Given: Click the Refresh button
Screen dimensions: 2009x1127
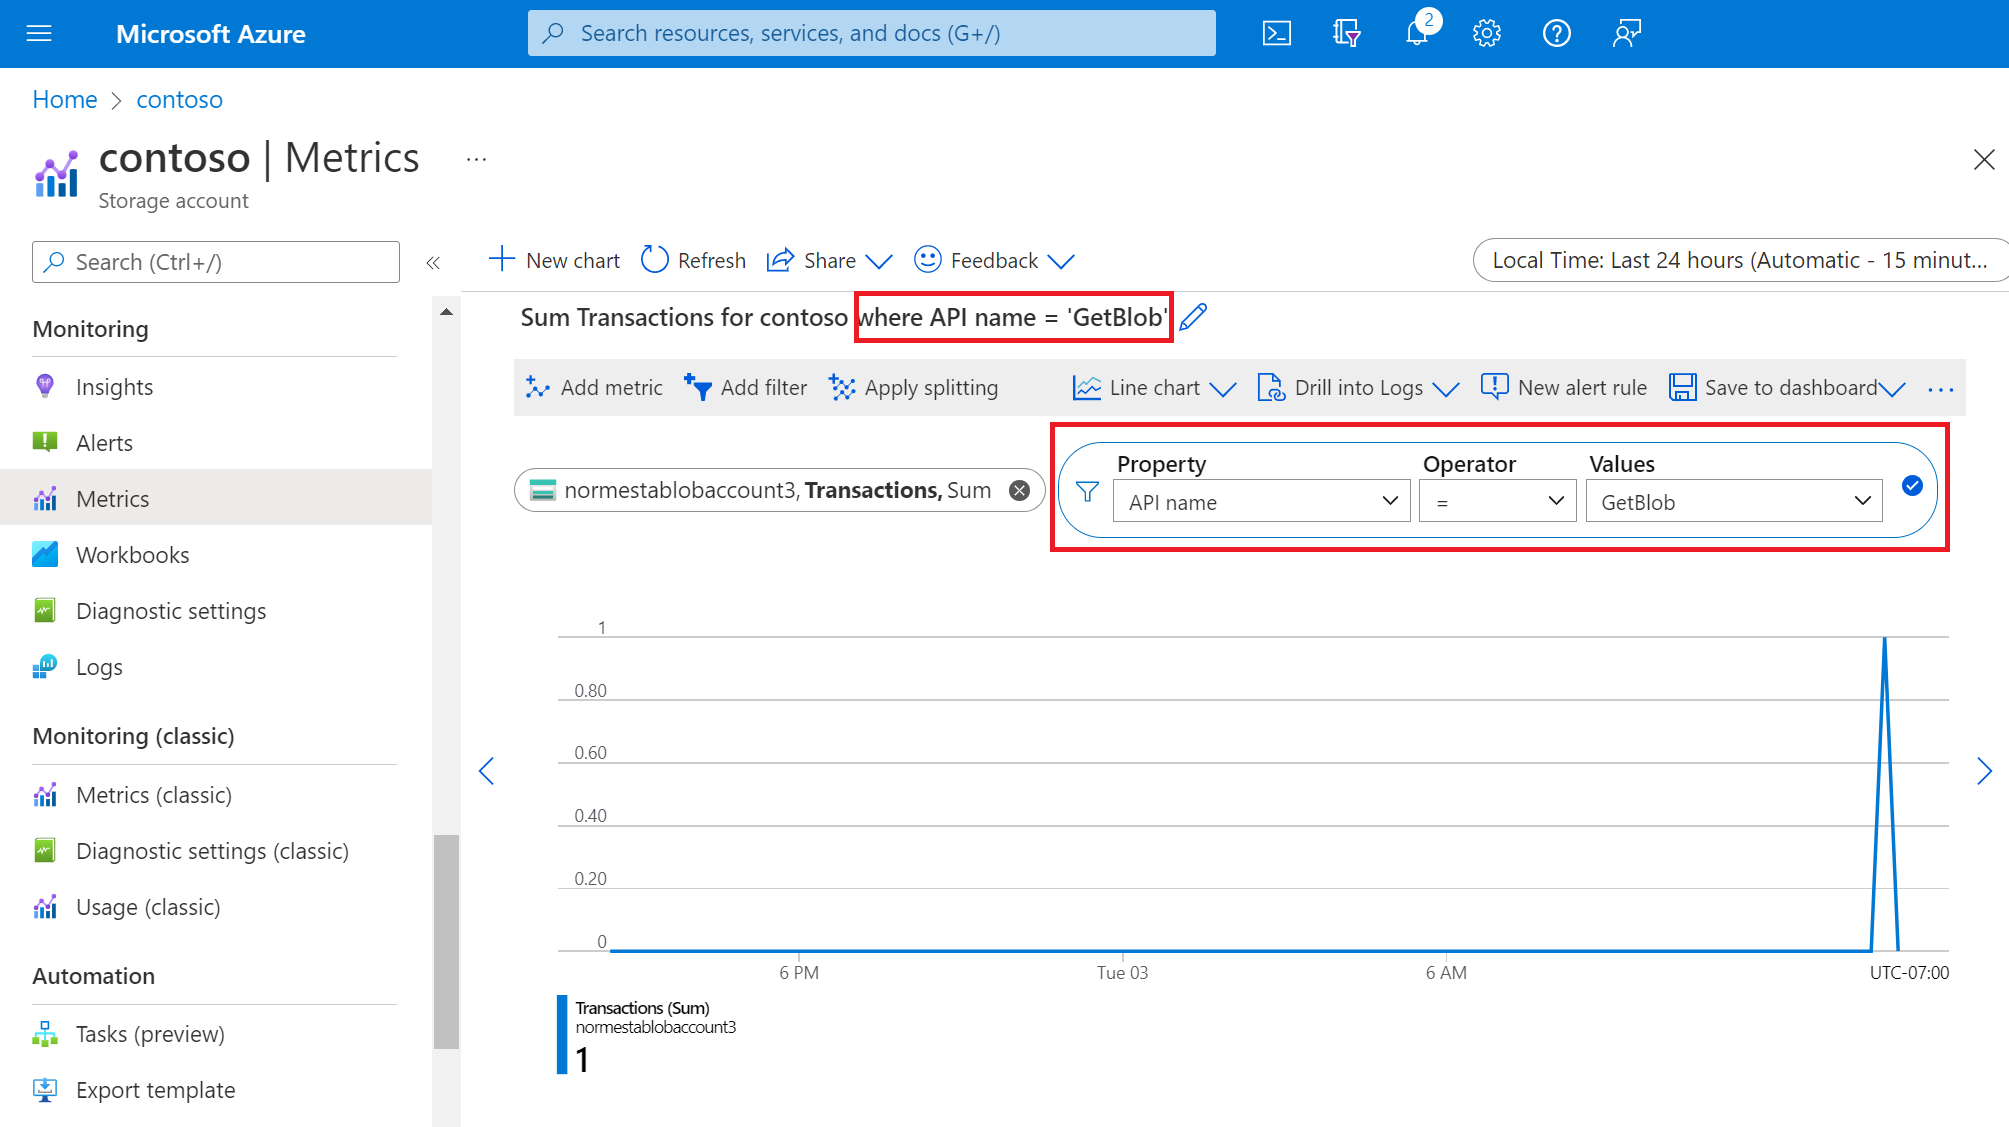Looking at the screenshot, I should point(693,260).
